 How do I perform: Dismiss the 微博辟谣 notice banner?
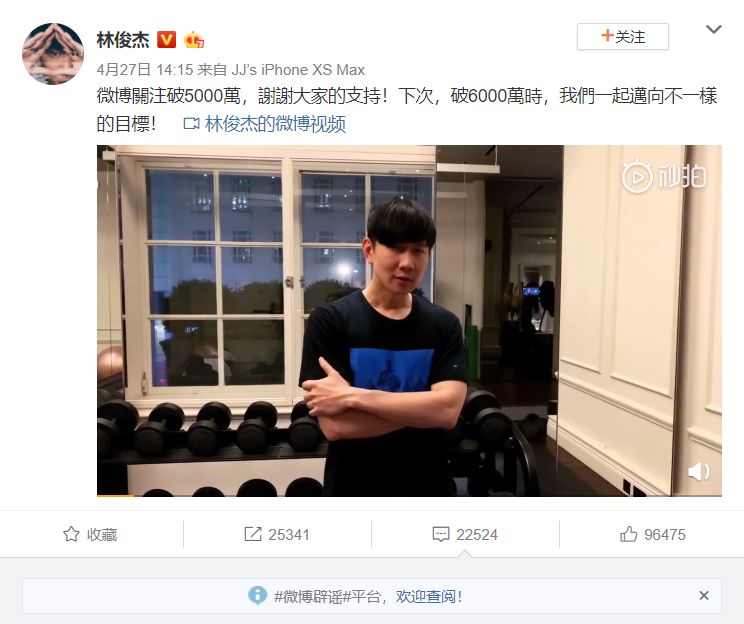click(704, 595)
